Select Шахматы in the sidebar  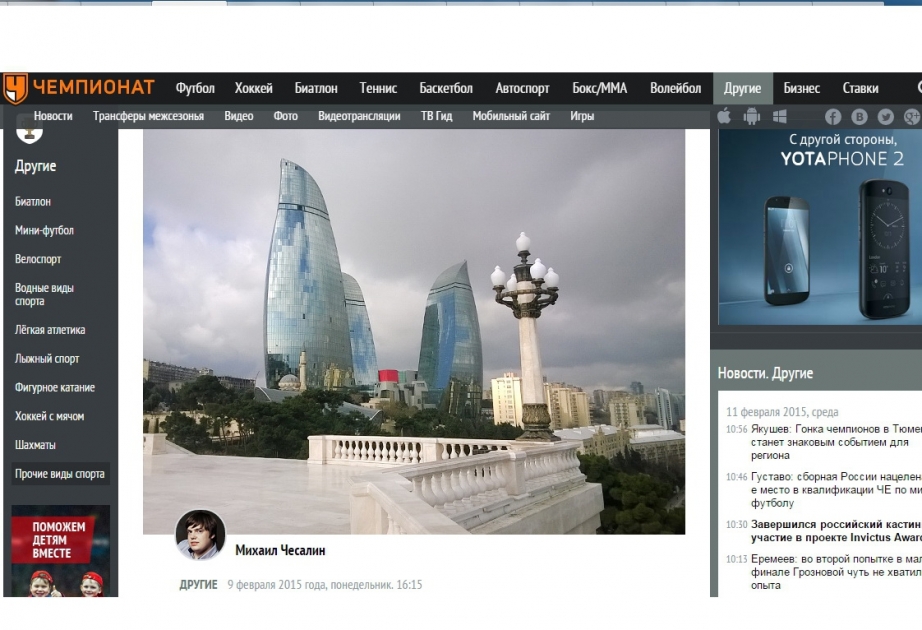35,445
